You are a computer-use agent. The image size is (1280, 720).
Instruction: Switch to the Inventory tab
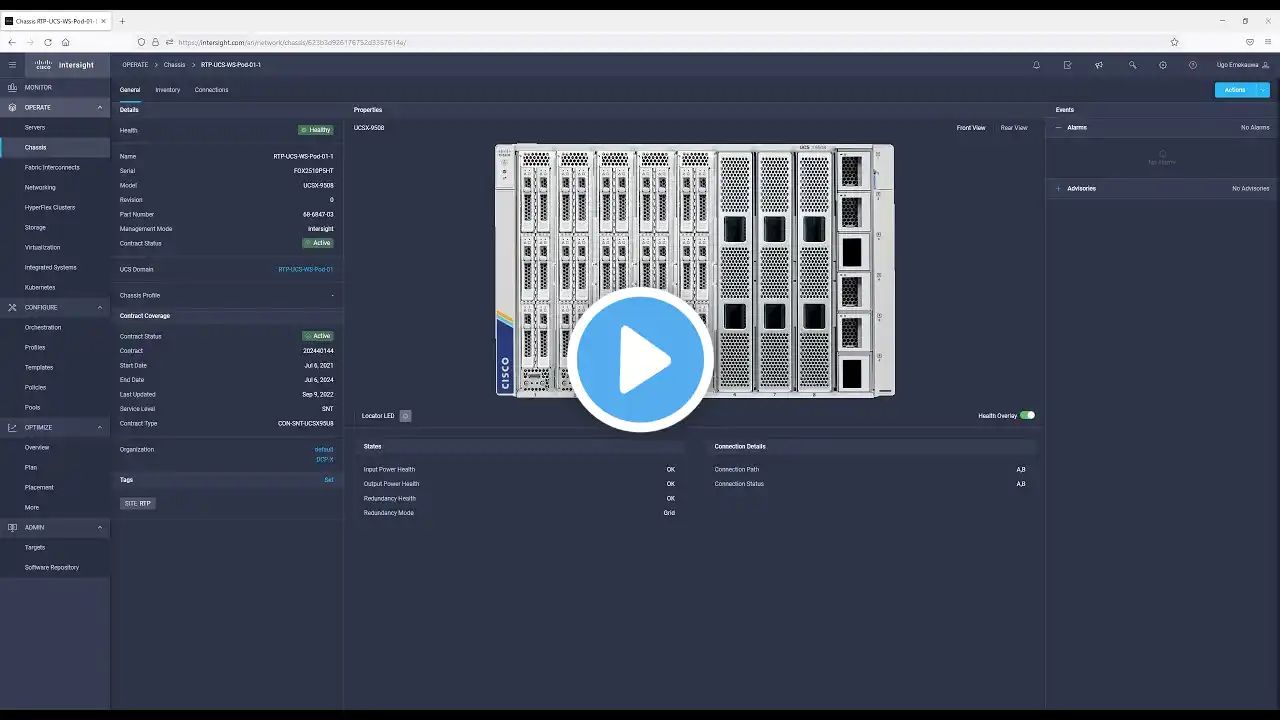pyautogui.click(x=168, y=90)
